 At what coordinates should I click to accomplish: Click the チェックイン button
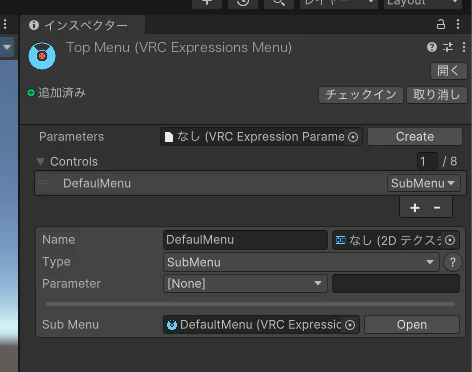point(361,95)
